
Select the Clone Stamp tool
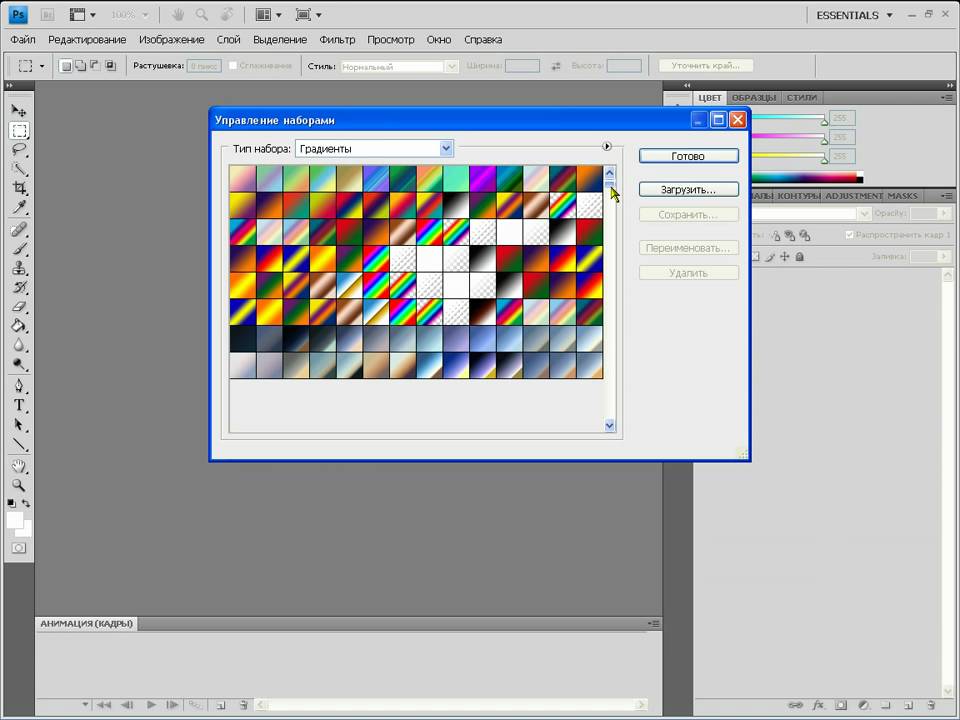[19, 268]
